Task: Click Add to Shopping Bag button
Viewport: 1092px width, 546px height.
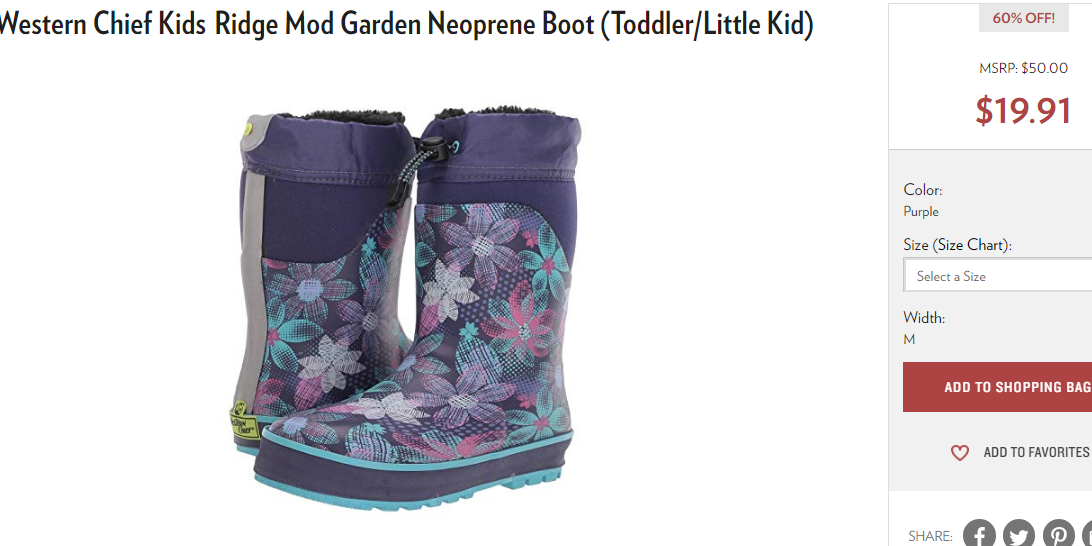Action: coord(998,387)
